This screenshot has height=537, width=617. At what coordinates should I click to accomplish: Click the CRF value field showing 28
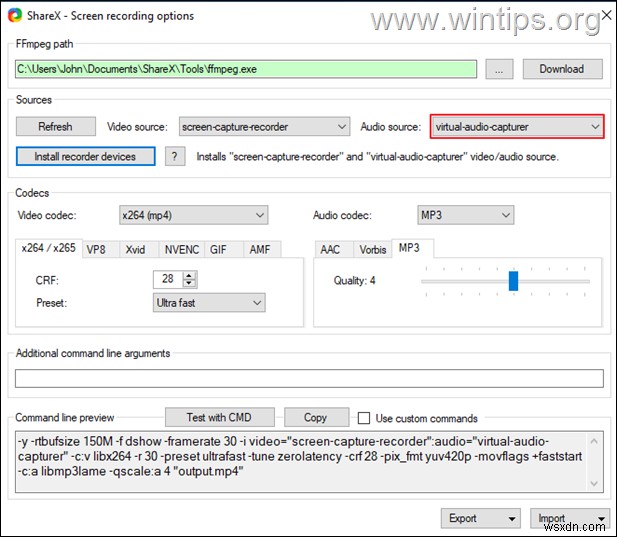coord(168,279)
